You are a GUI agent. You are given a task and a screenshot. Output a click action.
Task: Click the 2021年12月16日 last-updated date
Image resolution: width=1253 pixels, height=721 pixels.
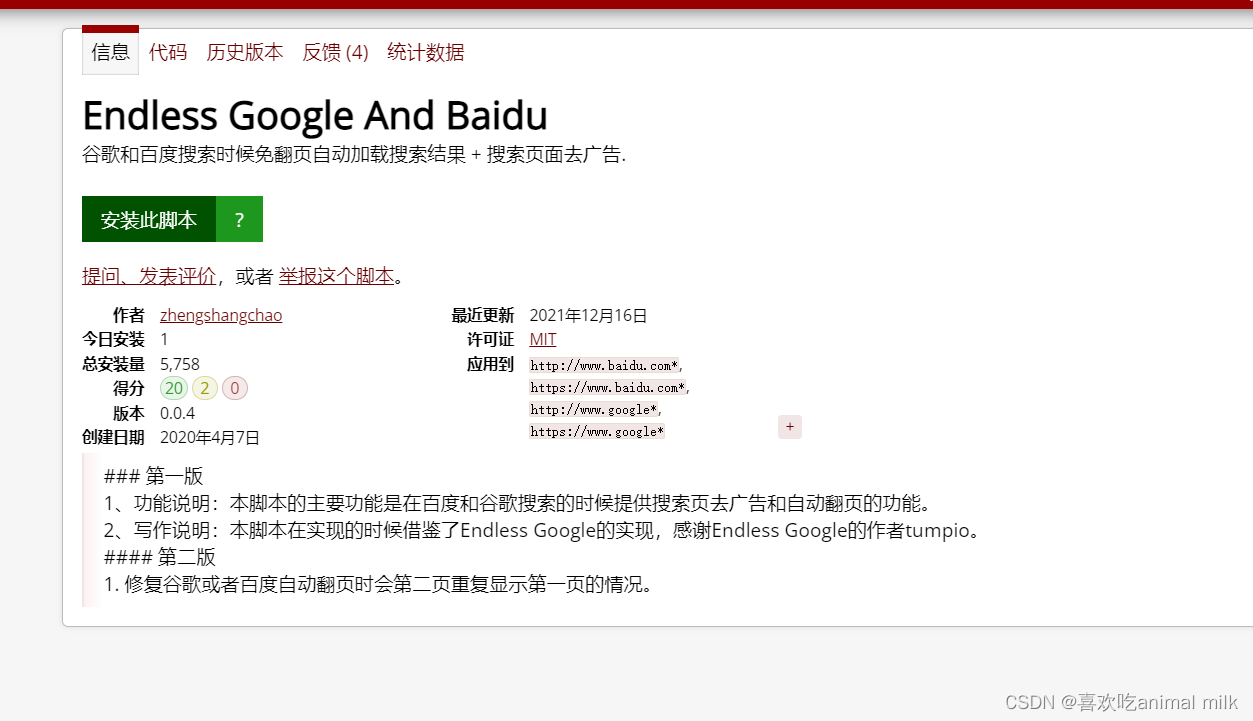pos(589,315)
